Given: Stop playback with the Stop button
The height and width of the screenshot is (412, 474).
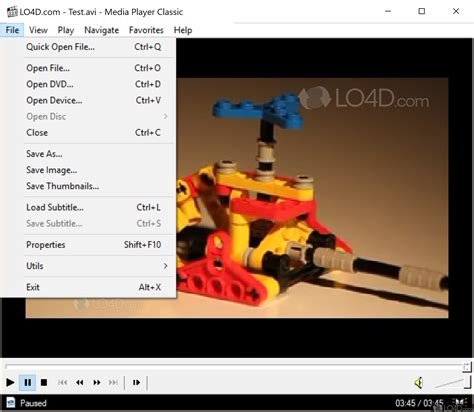Looking at the screenshot, I should 44,382.
